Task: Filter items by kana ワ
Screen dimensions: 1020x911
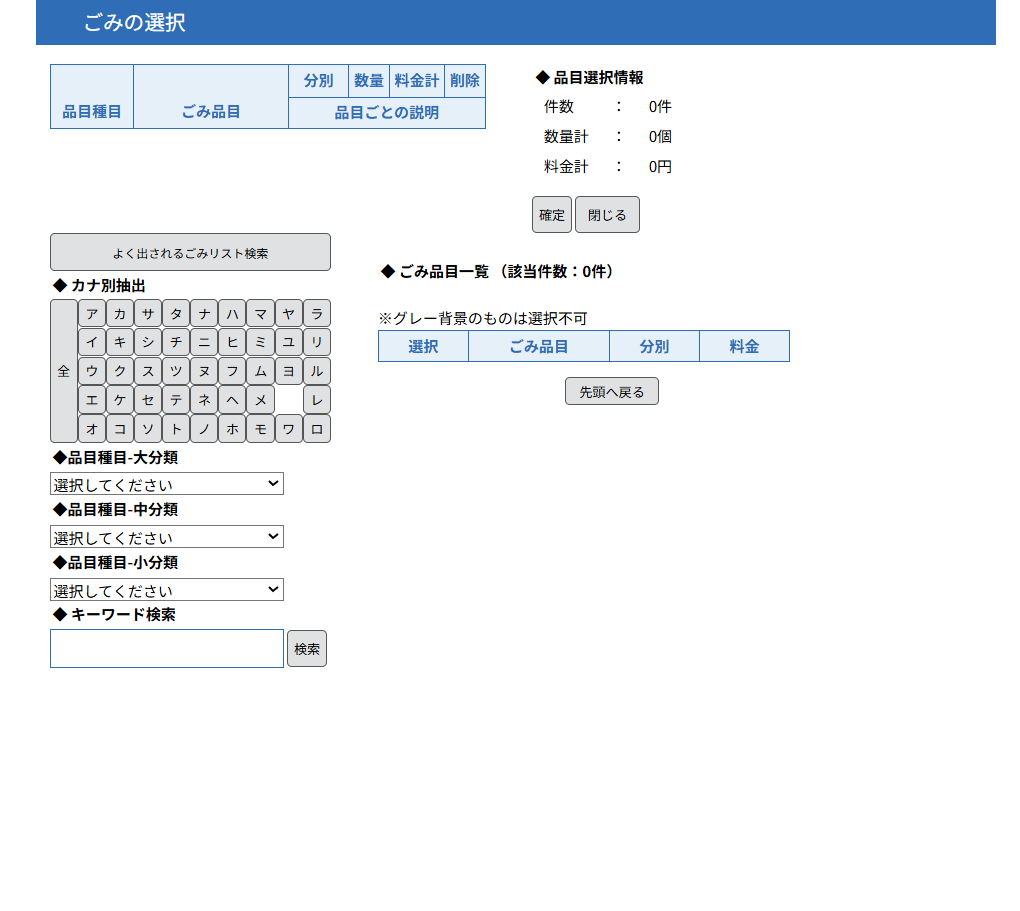Action: tap(289, 429)
